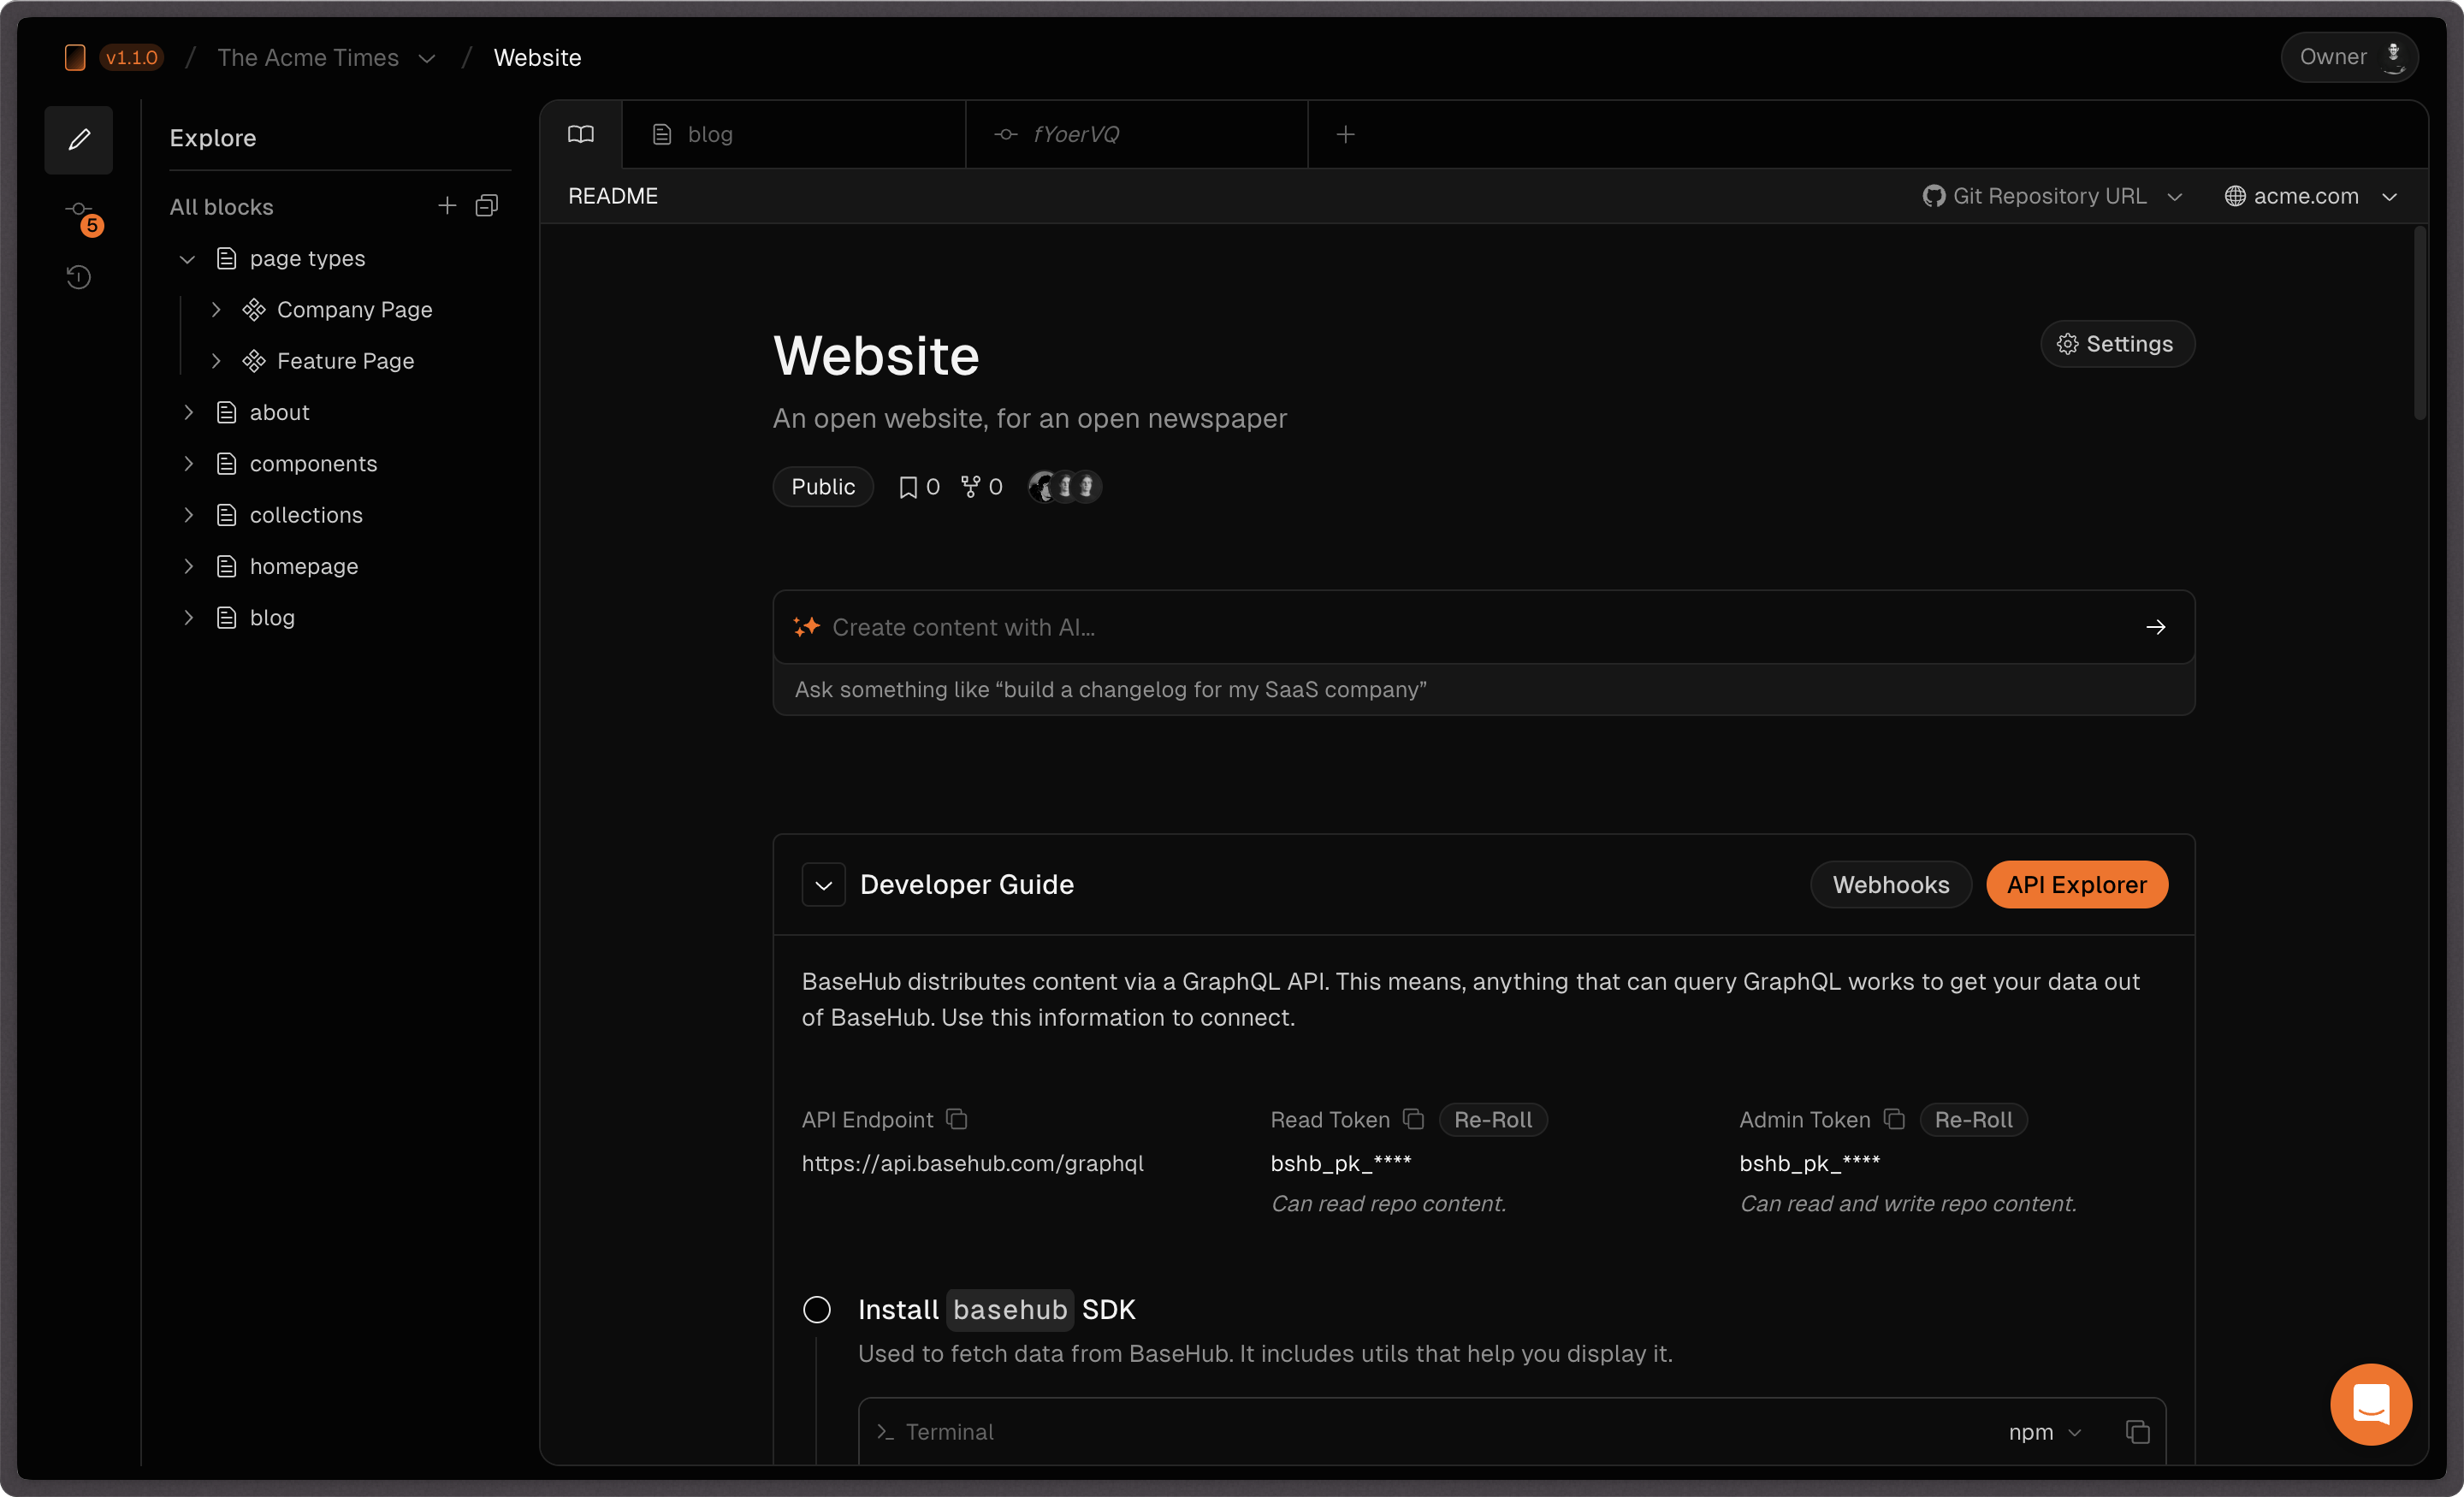Select the collections block

[x=306, y=515]
